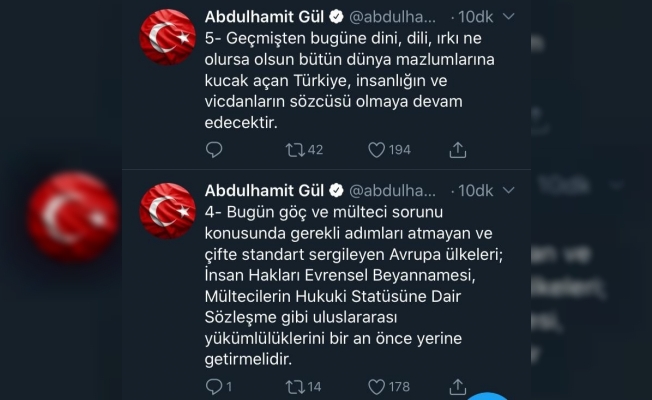This screenshot has width=652, height=400.
Task: Open the Turkish flag avatar on the second tweet
Action: 169,211
